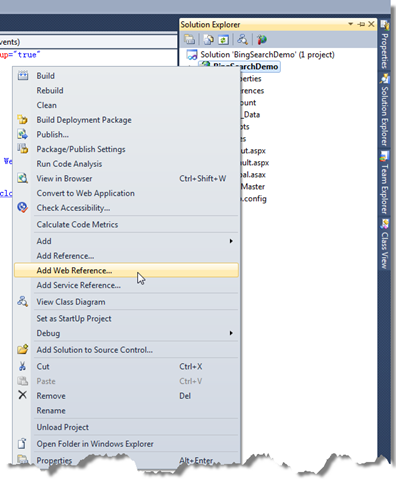The height and width of the screenshot is (480, 396).
Task: Click the Solution Explorer title bar text
Action: coord(210,25)
